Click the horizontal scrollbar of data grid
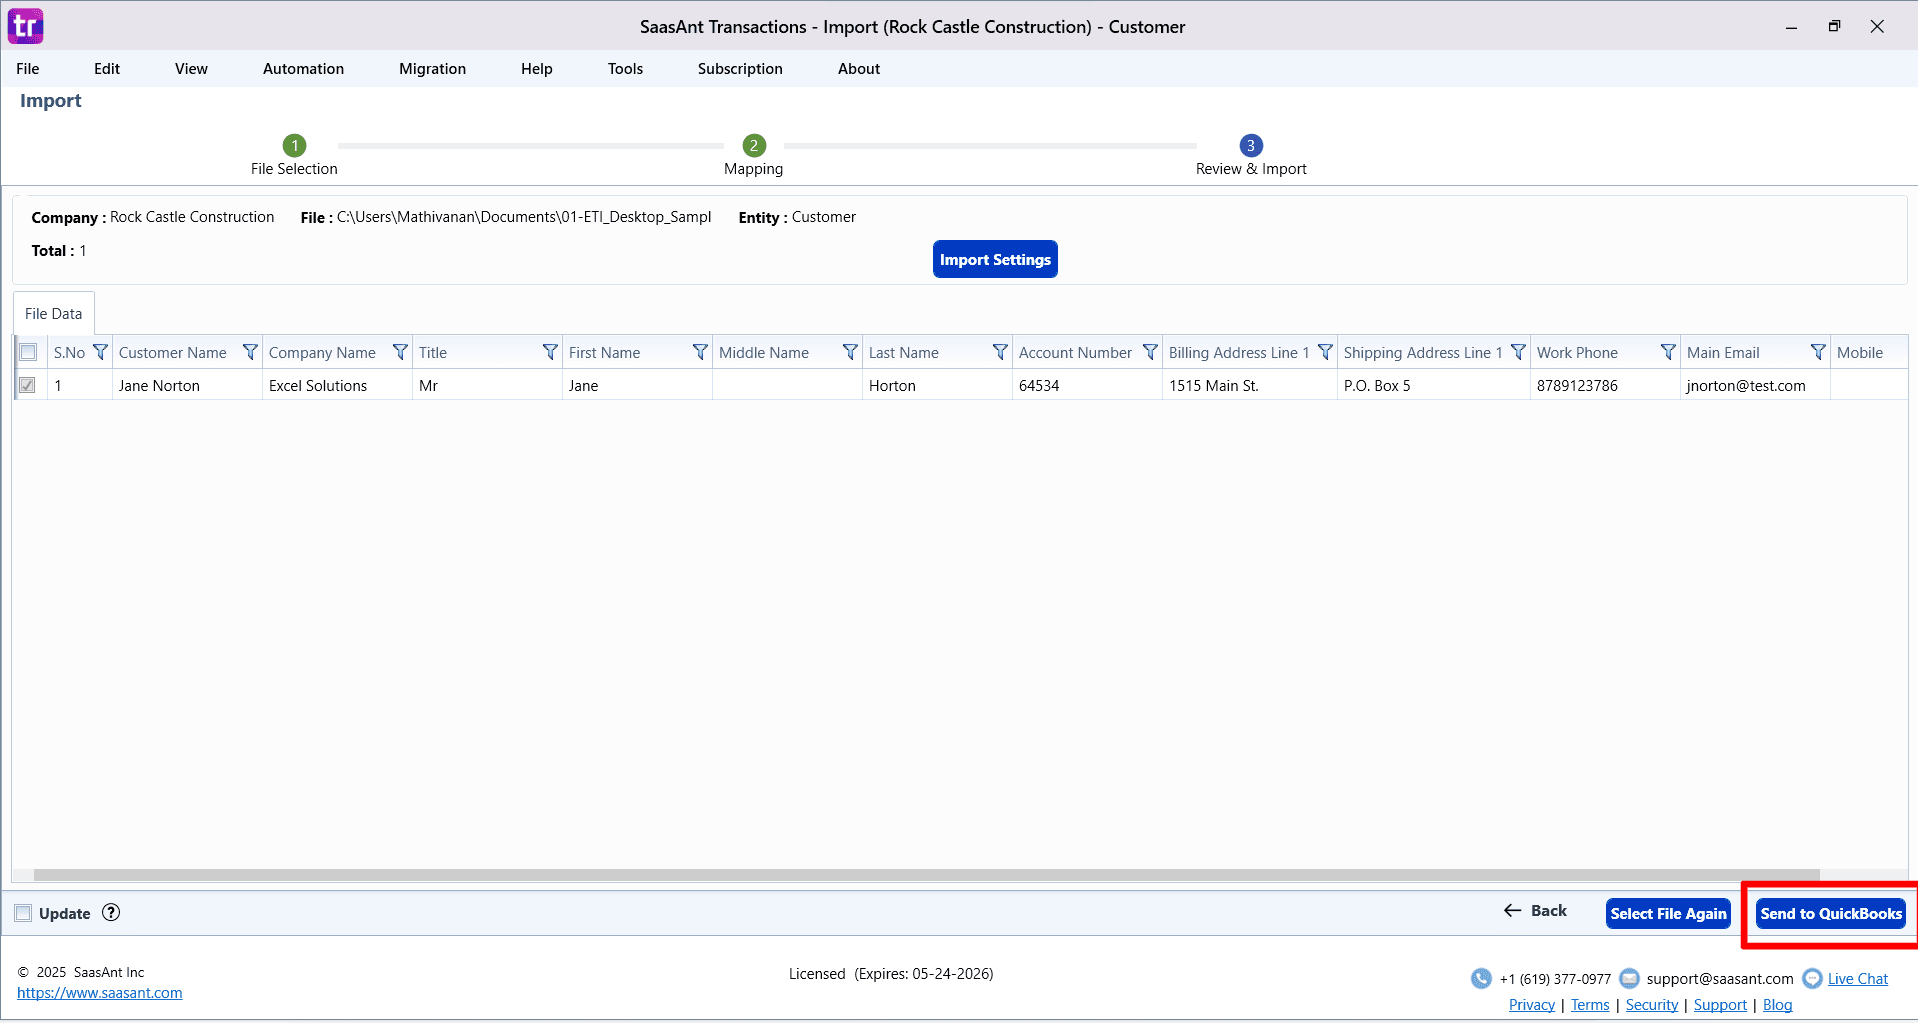This screenshot has width=1918, height=1023. click(x=926, y=875)
